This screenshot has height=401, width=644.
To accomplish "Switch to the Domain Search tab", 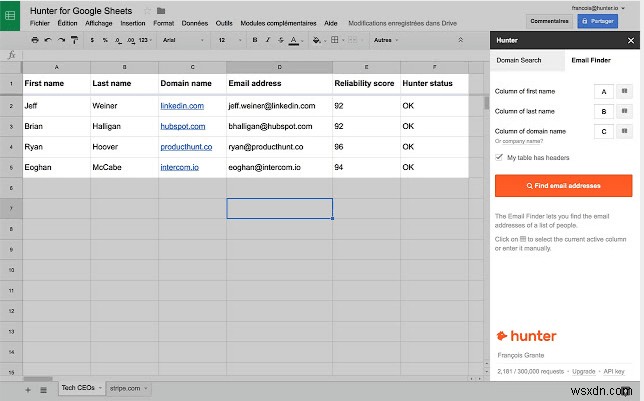I will click(x=527, y=60).
